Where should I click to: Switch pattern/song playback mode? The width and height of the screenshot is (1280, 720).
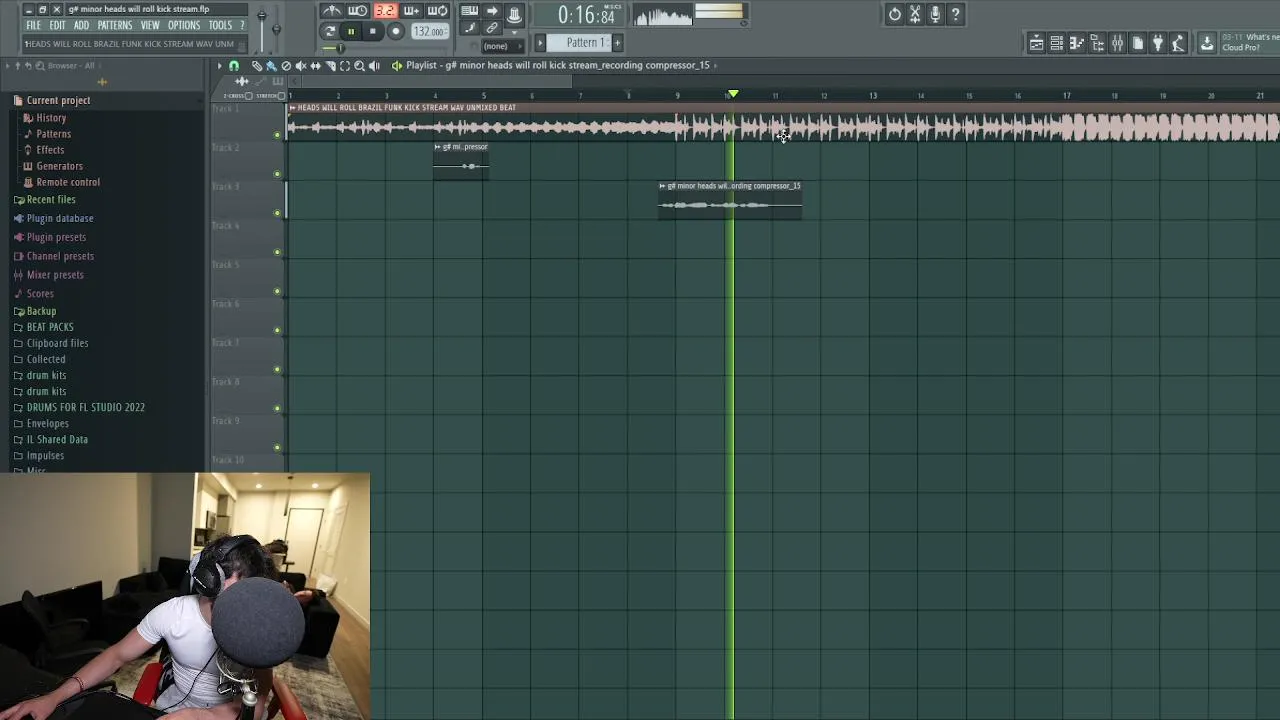pyautogui.click(x=330, y=31)
